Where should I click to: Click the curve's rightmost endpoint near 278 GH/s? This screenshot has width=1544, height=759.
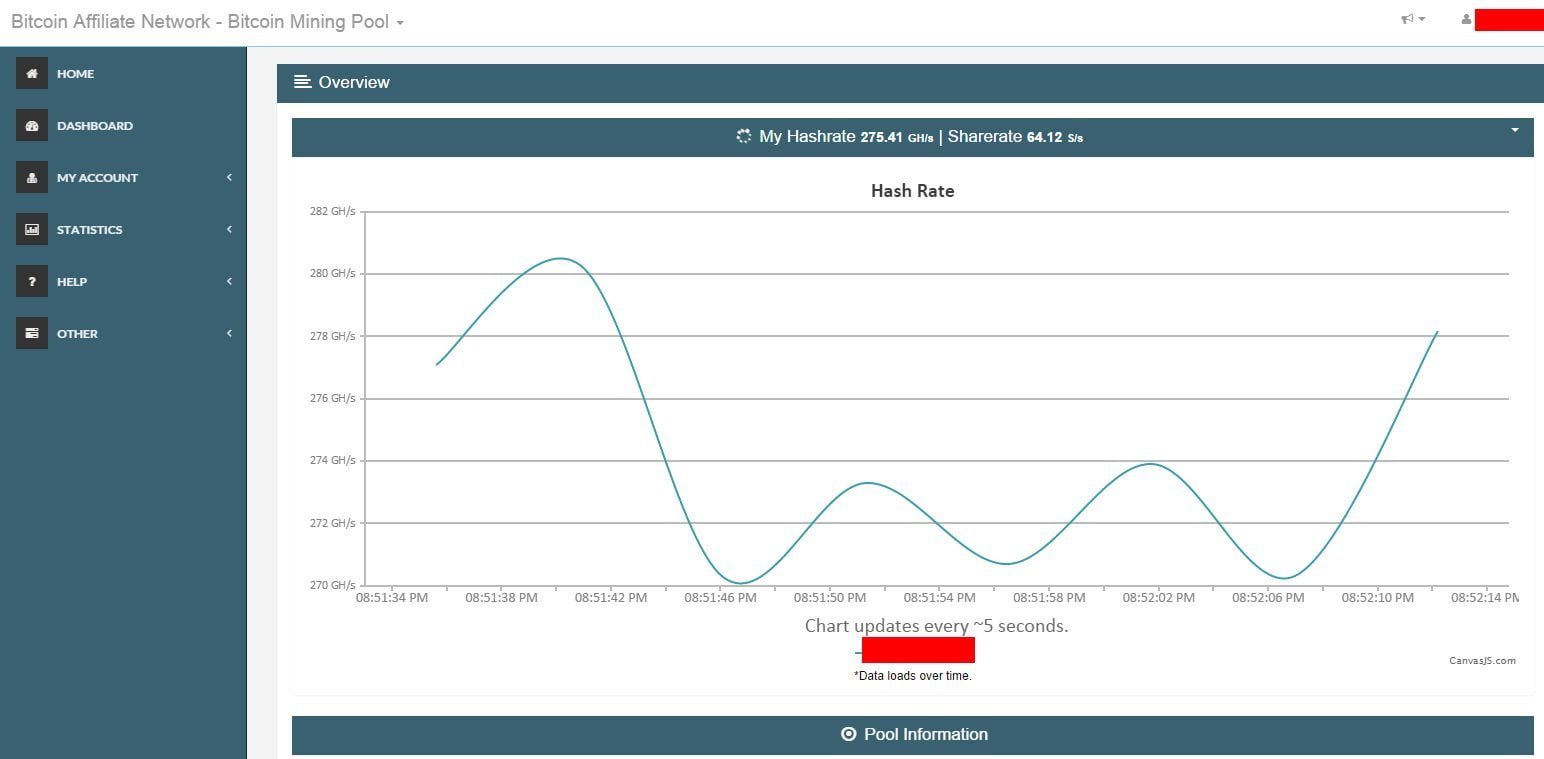coord(1437,331)
